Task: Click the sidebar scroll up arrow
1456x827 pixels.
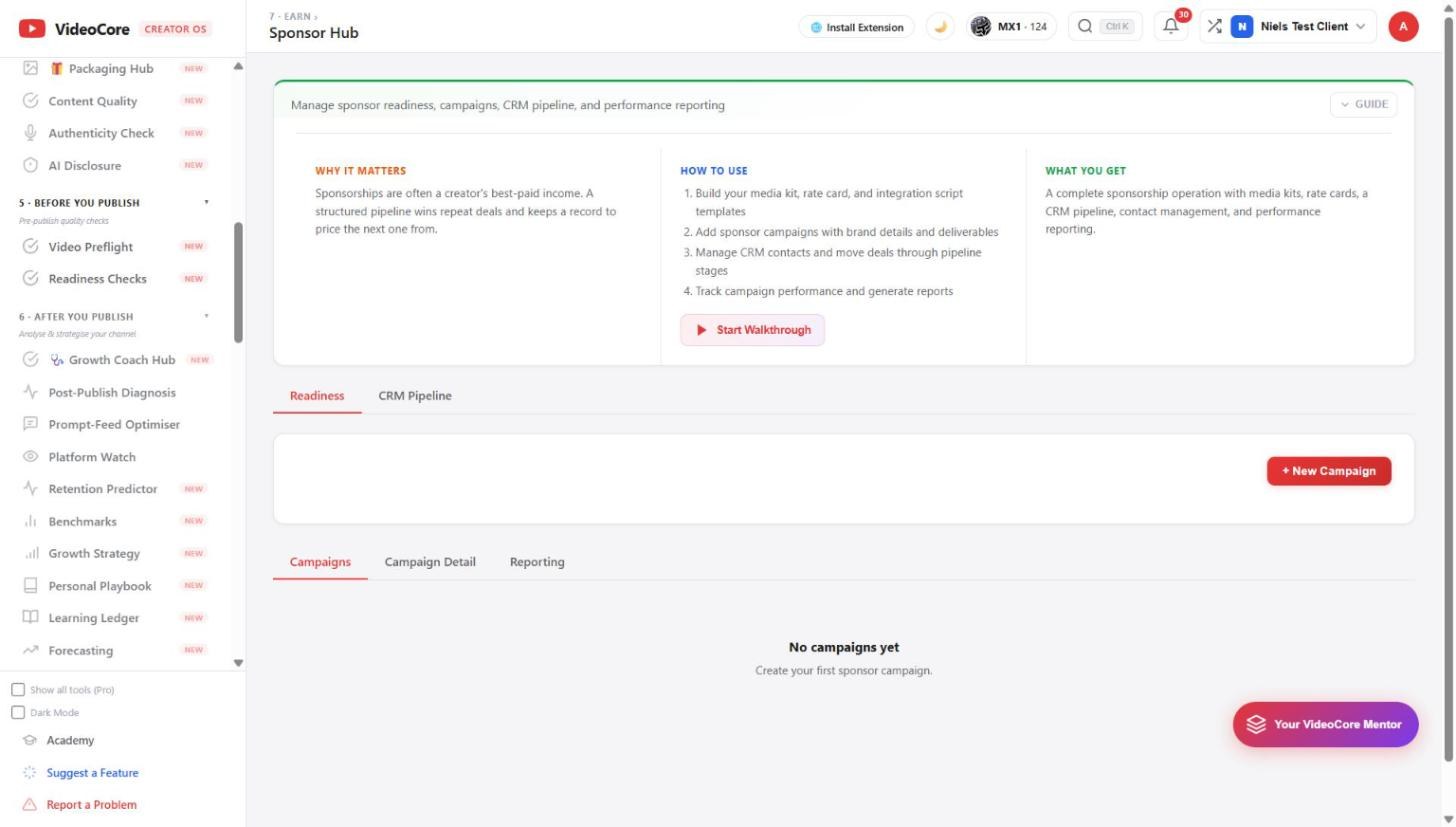Action: 238,67
